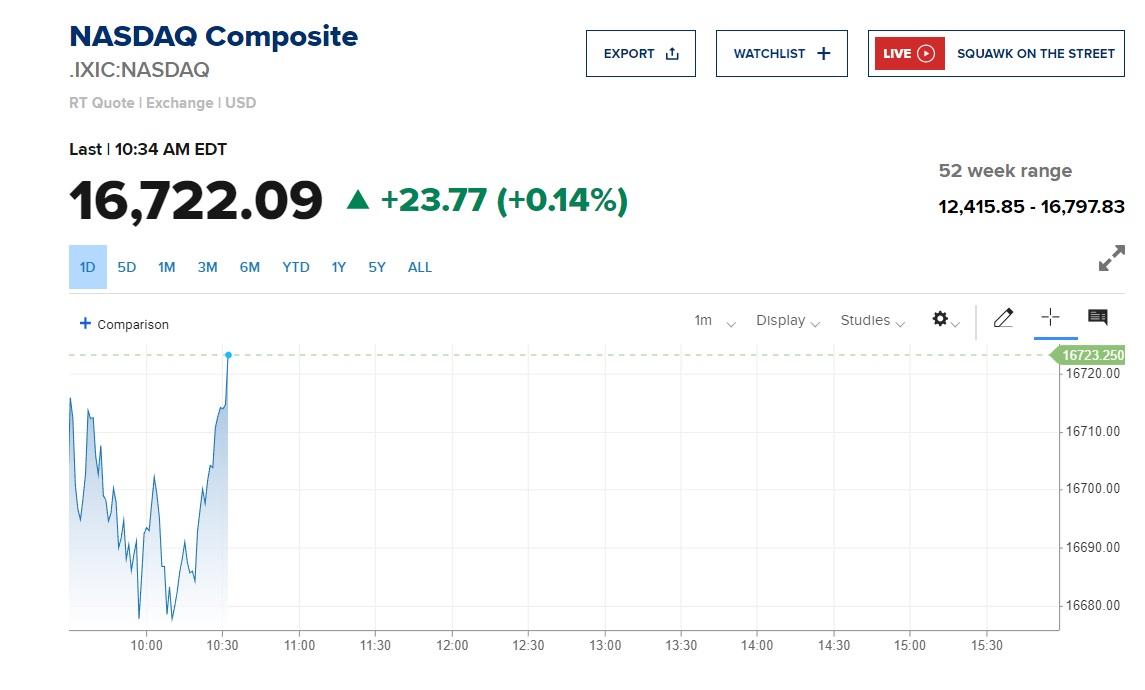1145x690 pixels.
Task: Click the plus Comparison icon
Action: tap(86, 324)
